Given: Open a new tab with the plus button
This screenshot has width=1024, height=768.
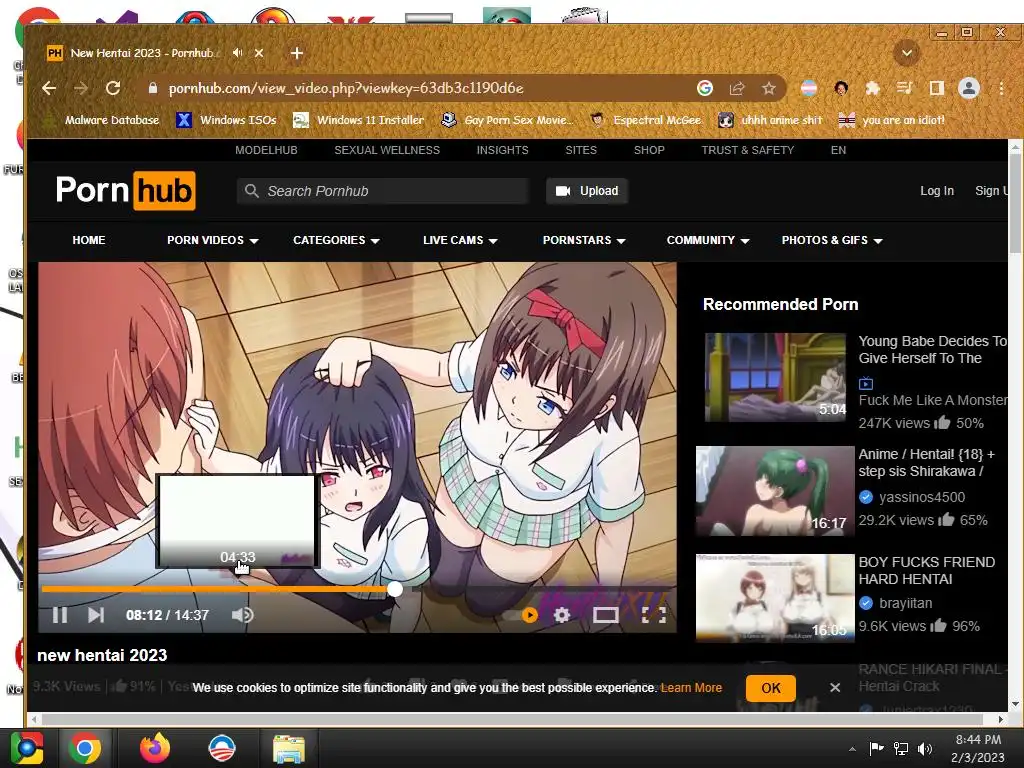Looking at the screenshot, I should point(296,53).
